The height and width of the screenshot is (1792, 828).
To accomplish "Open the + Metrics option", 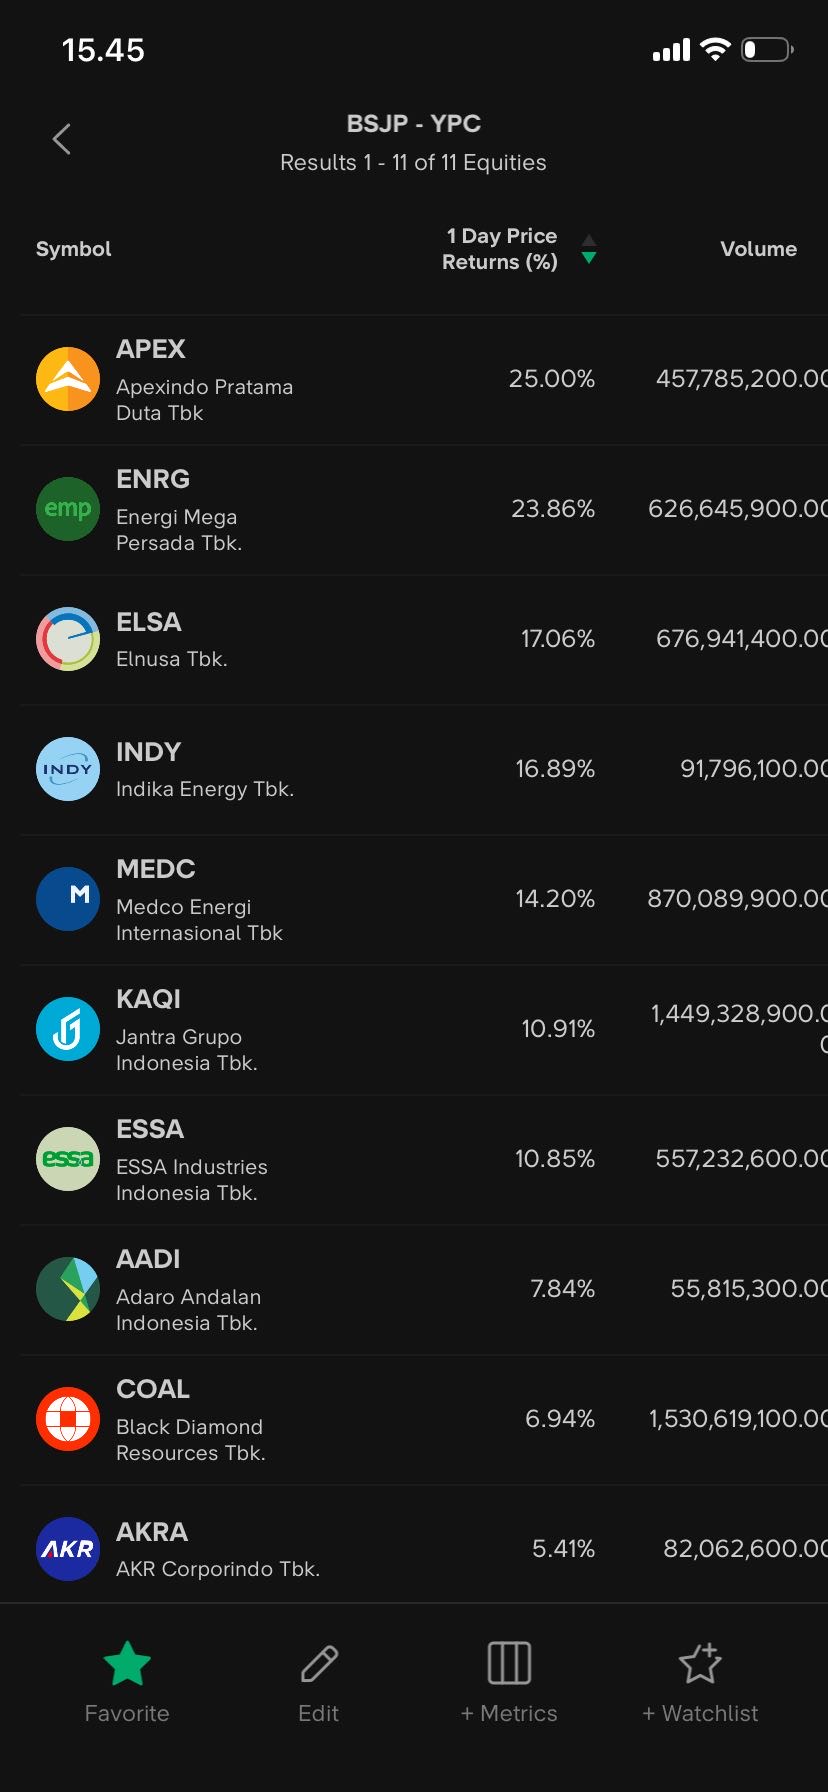I will tap(509, 1682).
